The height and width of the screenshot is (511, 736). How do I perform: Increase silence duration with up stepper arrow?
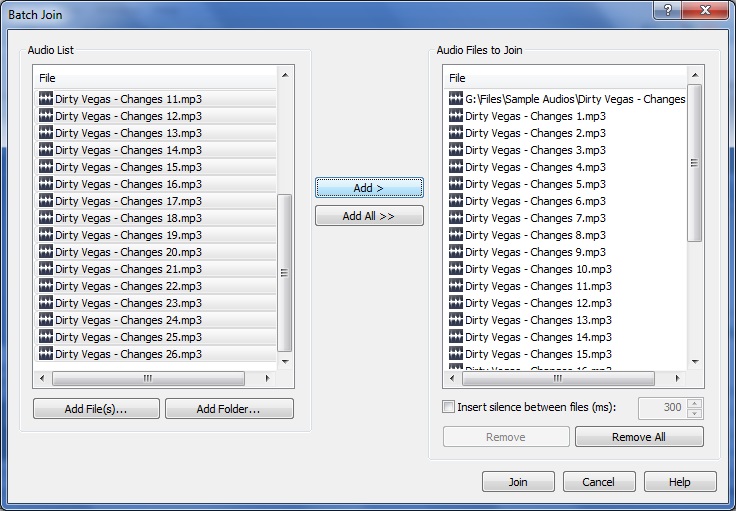coord(694,403)
